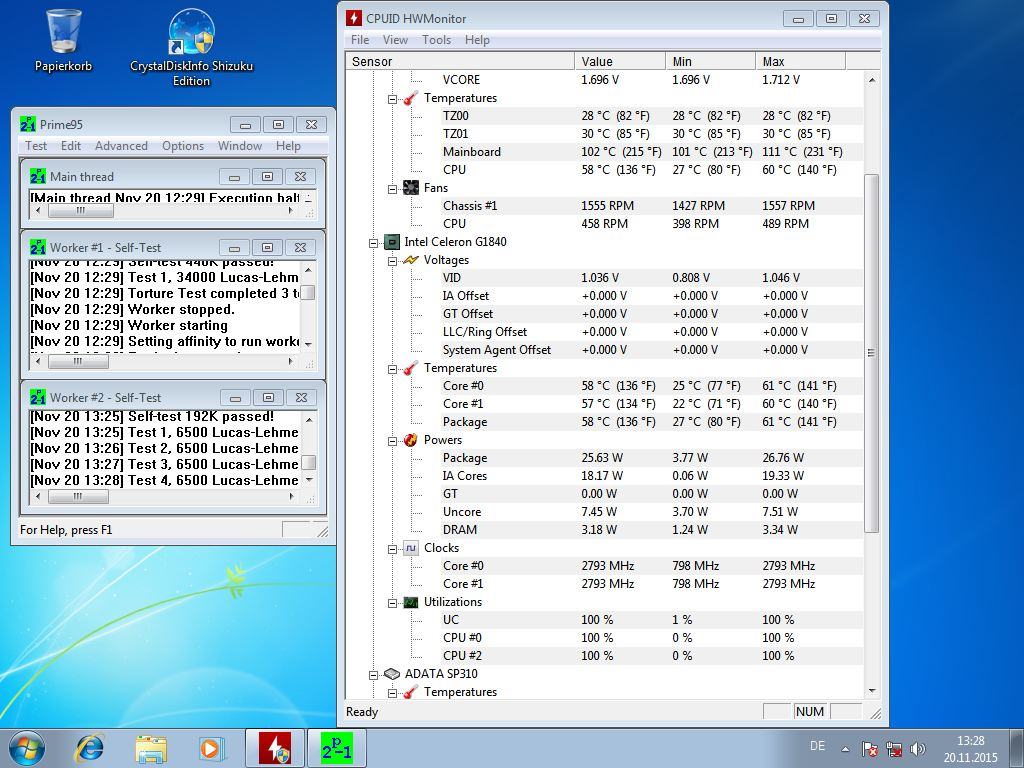1024x768 pixels.
Task: Open Prime95 Window menu
Action: 240,146
